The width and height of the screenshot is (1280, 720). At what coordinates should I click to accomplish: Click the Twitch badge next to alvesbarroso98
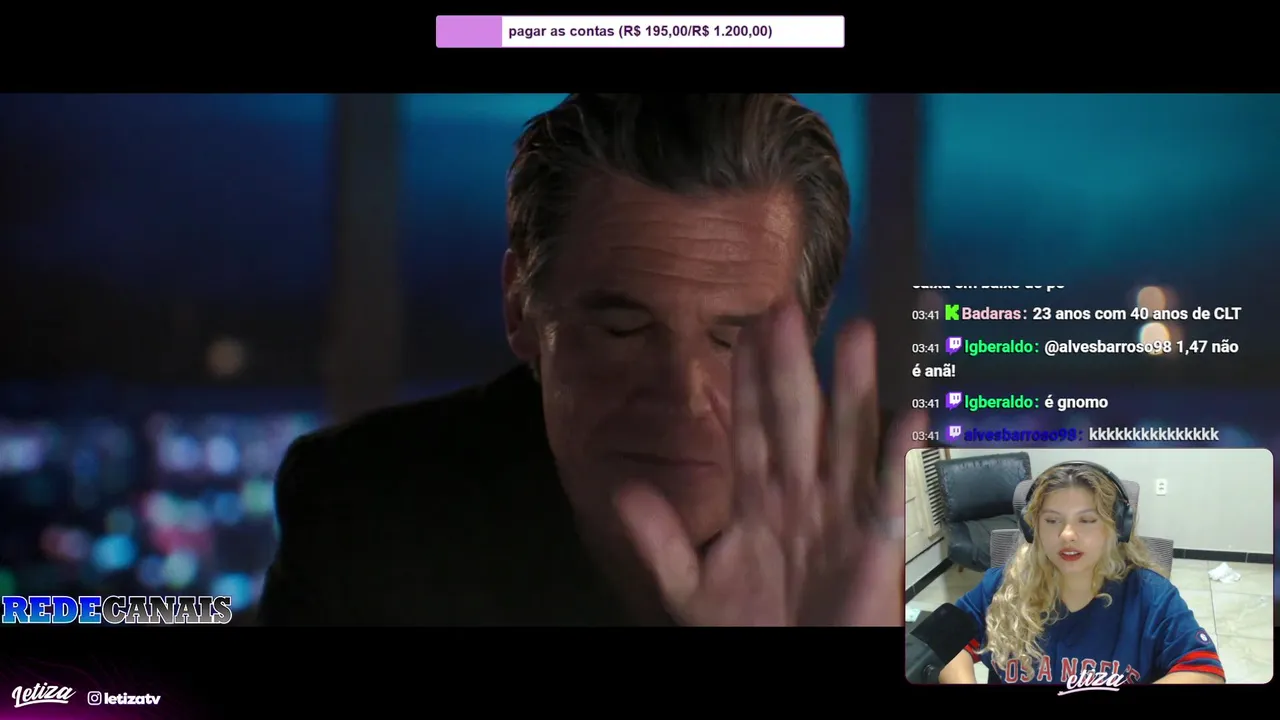click(953, 434)
